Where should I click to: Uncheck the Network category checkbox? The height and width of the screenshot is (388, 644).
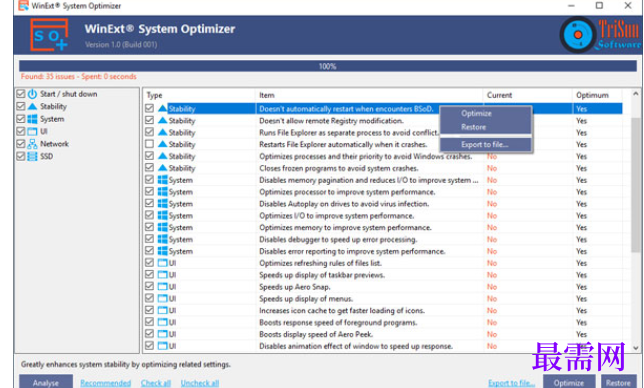click(21, 144)
